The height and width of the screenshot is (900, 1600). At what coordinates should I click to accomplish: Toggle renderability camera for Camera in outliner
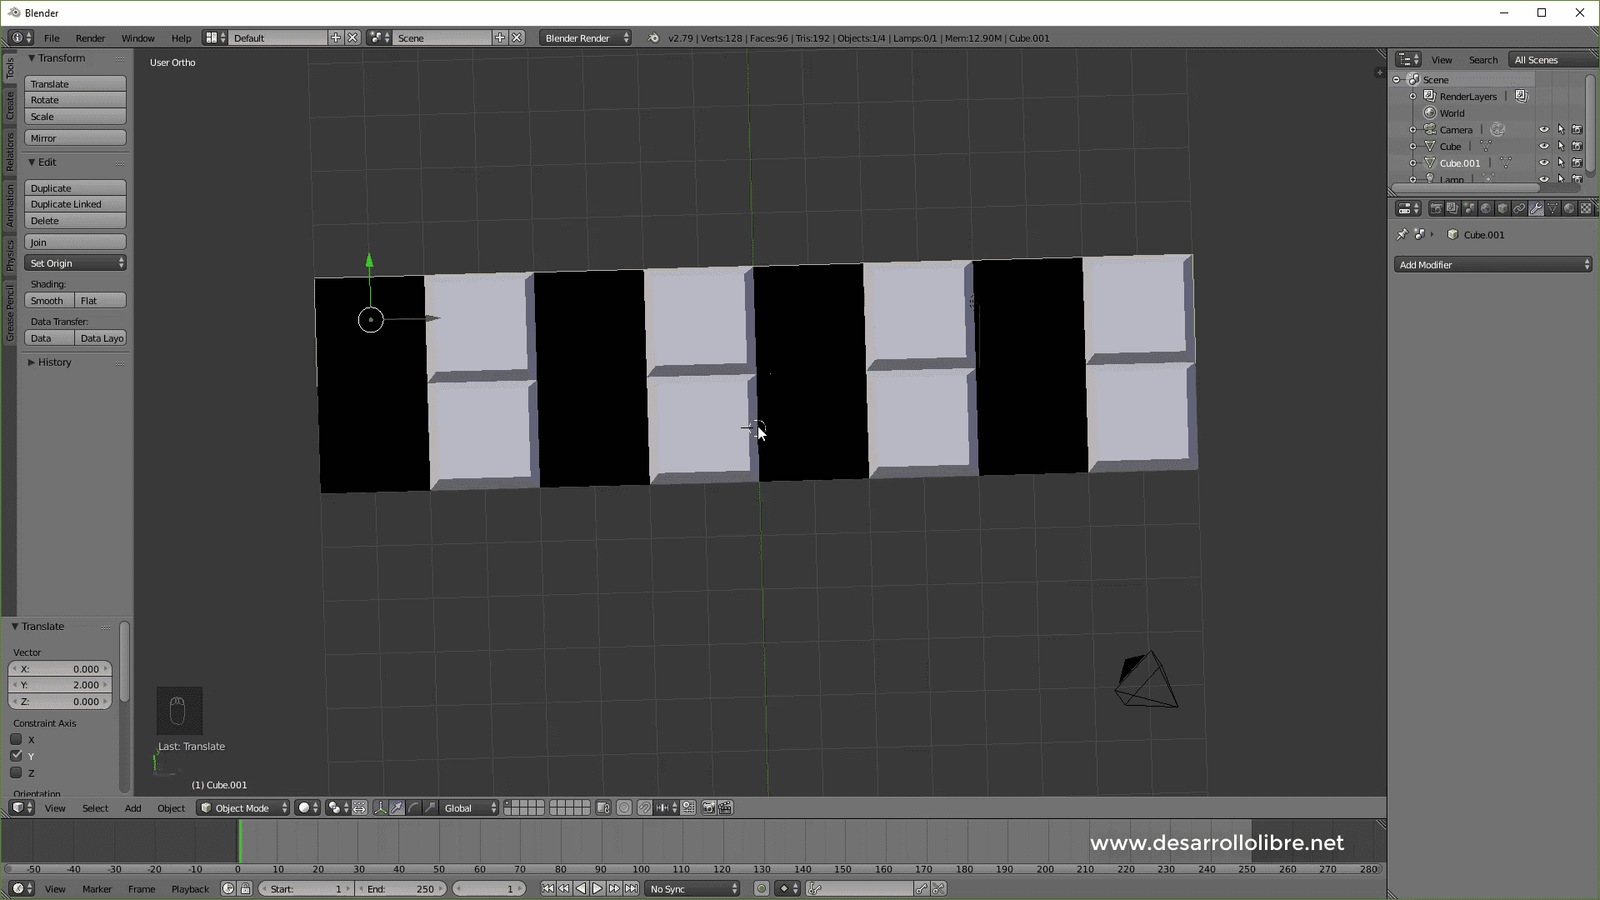1577,130
